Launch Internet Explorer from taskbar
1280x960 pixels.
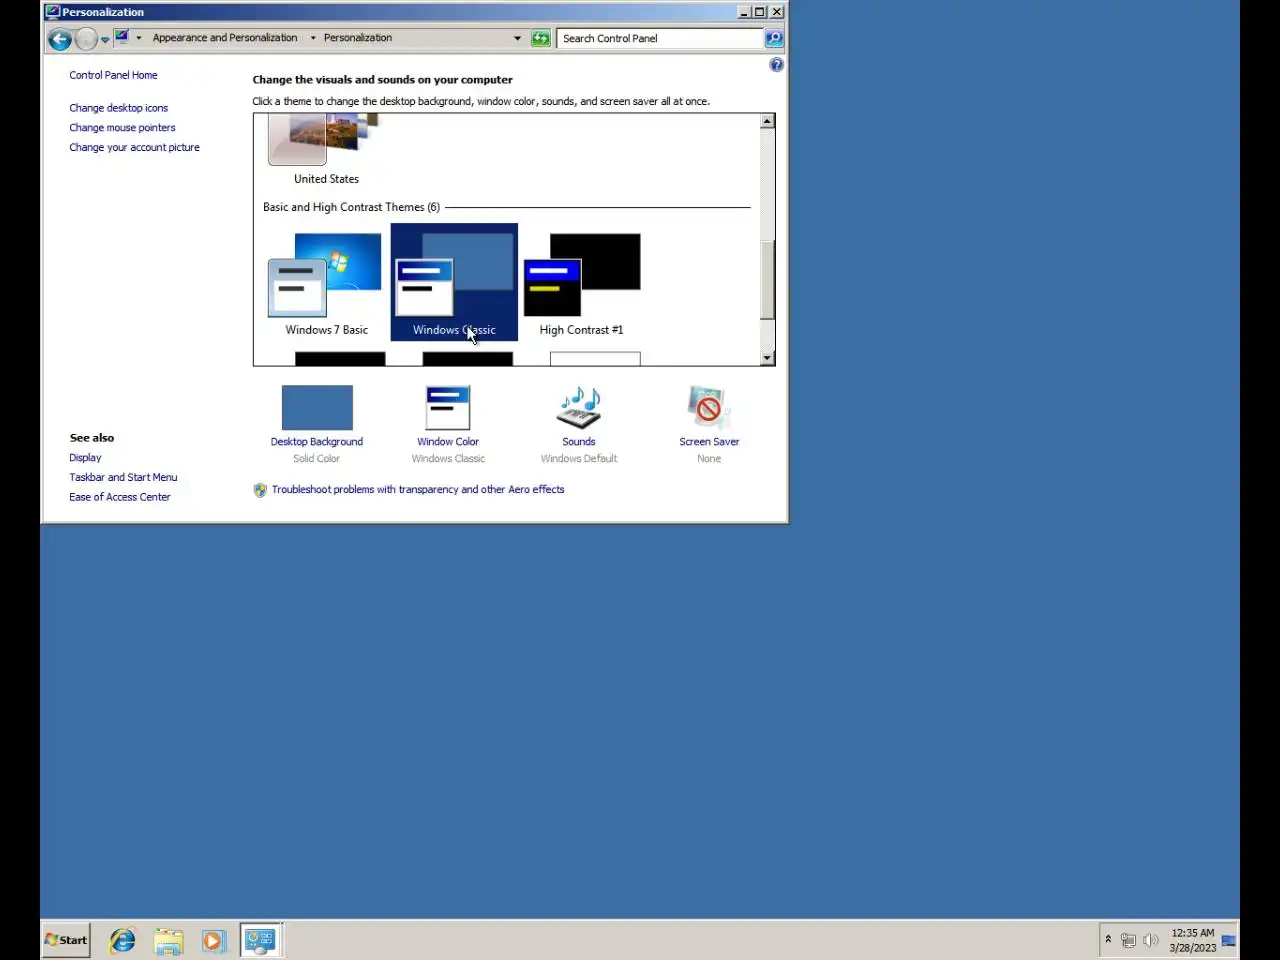[x=123, y=940]
